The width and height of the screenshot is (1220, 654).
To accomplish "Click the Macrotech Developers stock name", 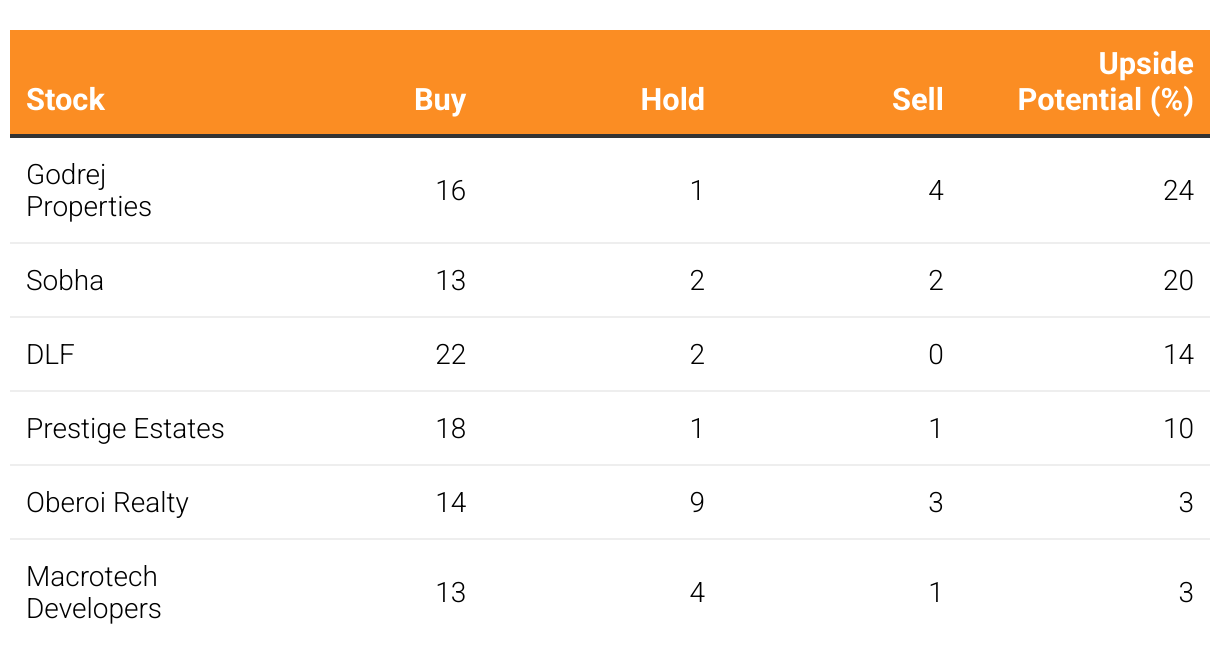I will (93, 592).
